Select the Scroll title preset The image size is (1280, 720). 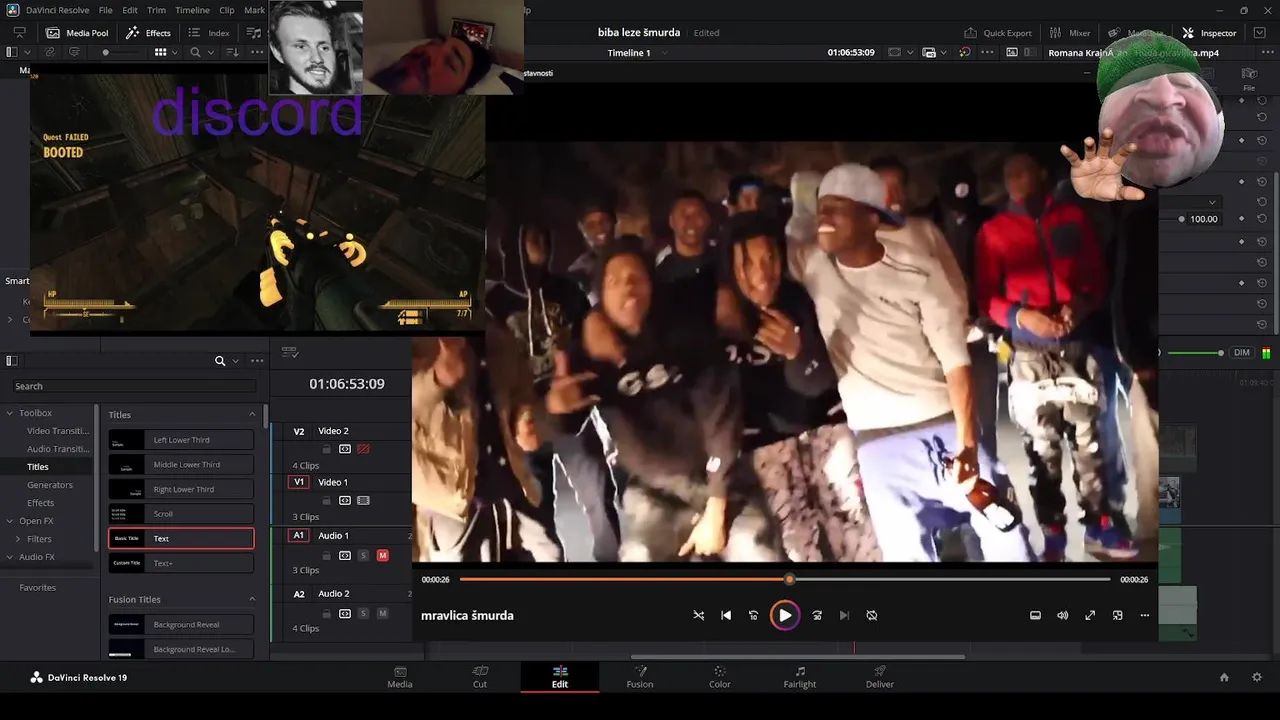coord(181,514)
